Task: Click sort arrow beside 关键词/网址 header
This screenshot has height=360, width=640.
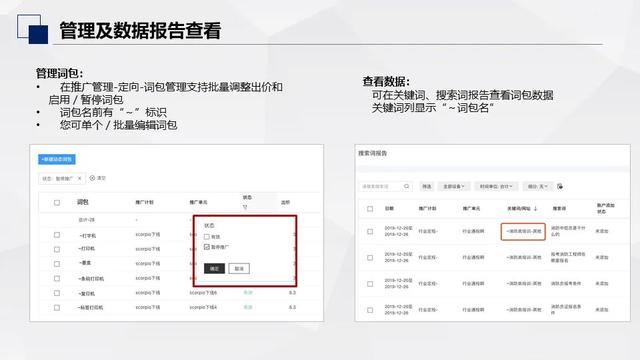Action: tap(536, 209)
